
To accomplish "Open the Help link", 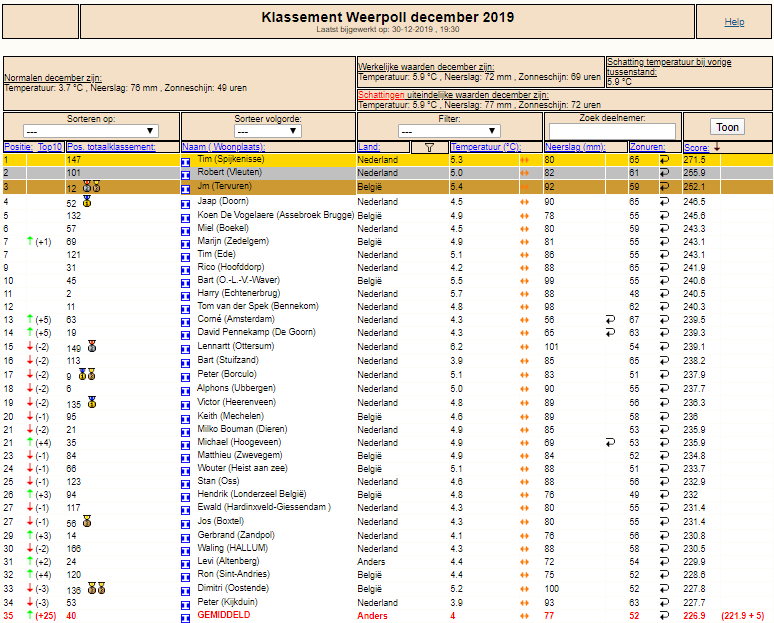I will (x=734, y=22).
